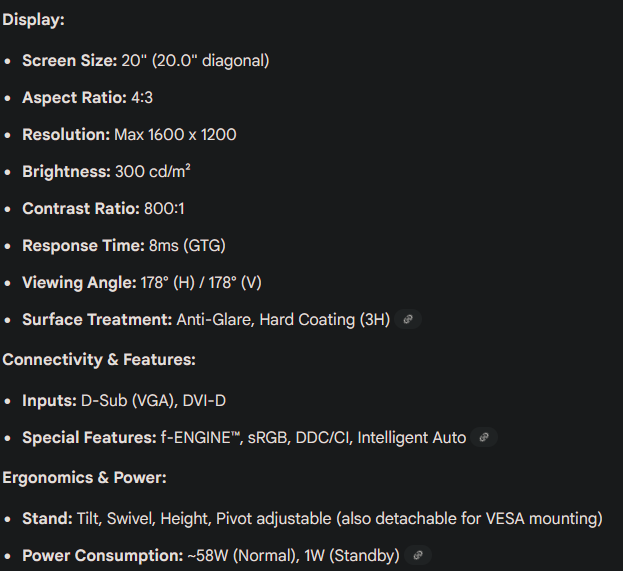Click the Surface Treatment label
Image resolution: width=623 pixels, height=571 pixels.
(x=97, y=320)
